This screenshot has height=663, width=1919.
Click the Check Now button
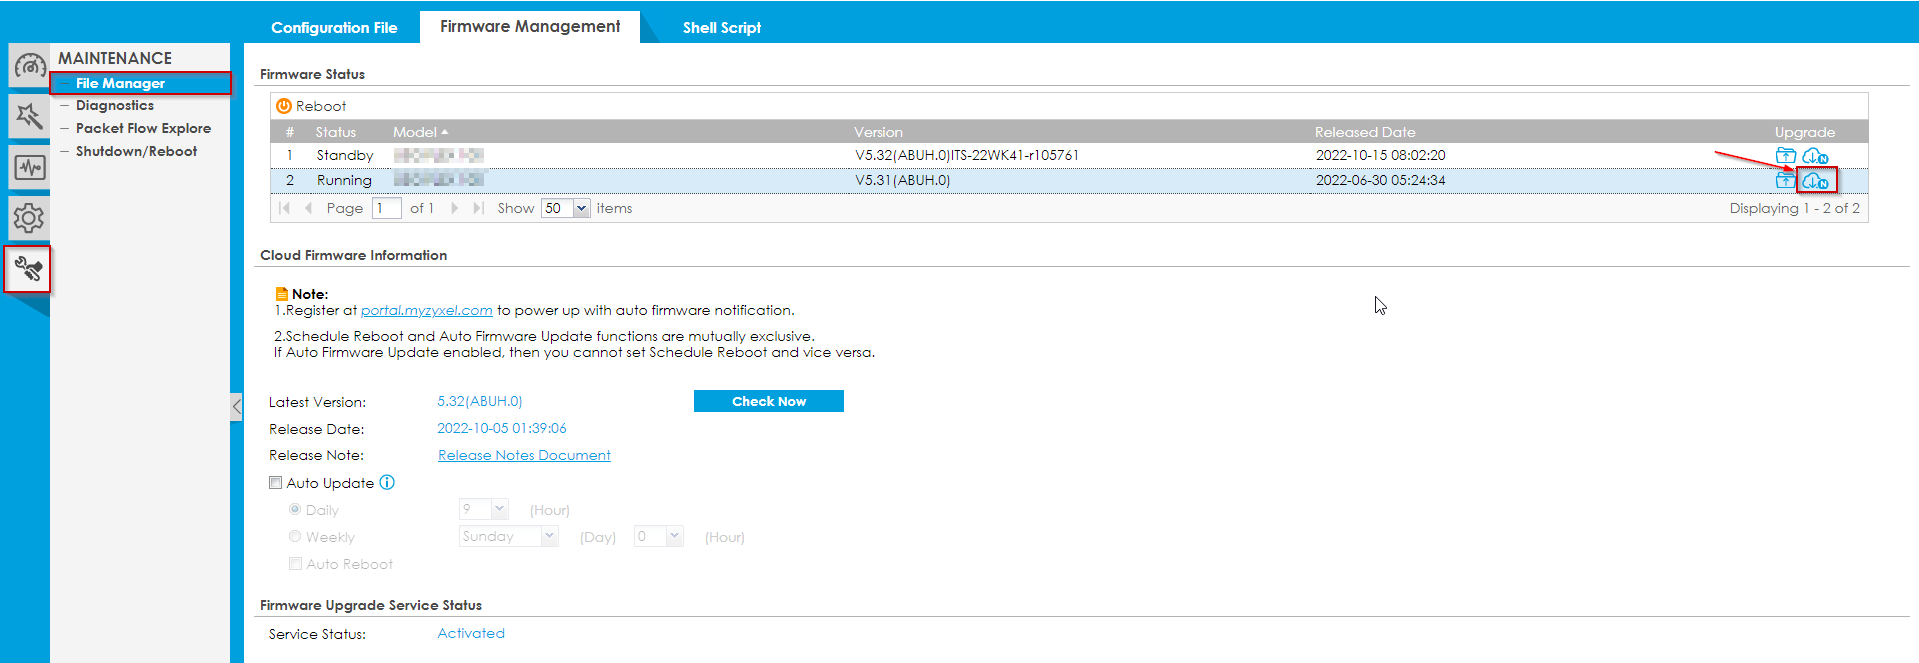pyautogui.click(x=768, y=401)
